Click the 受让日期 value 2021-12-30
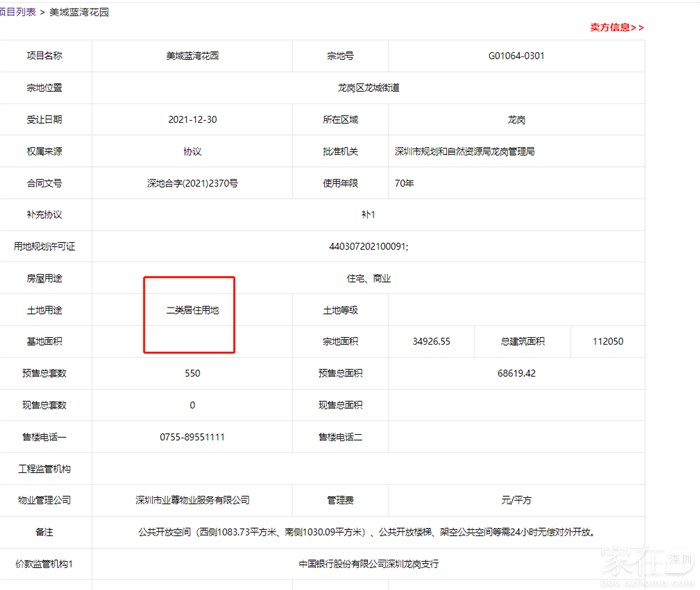700x590 pixels. click(x=192, y=120)
